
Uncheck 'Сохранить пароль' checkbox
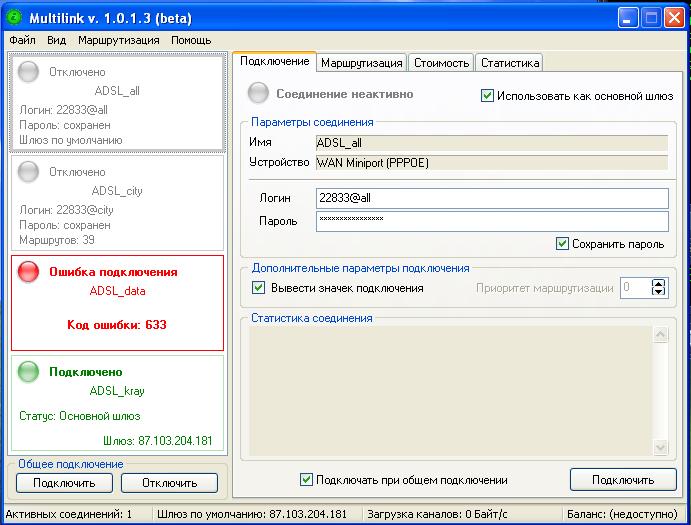[x=563, y=243]
